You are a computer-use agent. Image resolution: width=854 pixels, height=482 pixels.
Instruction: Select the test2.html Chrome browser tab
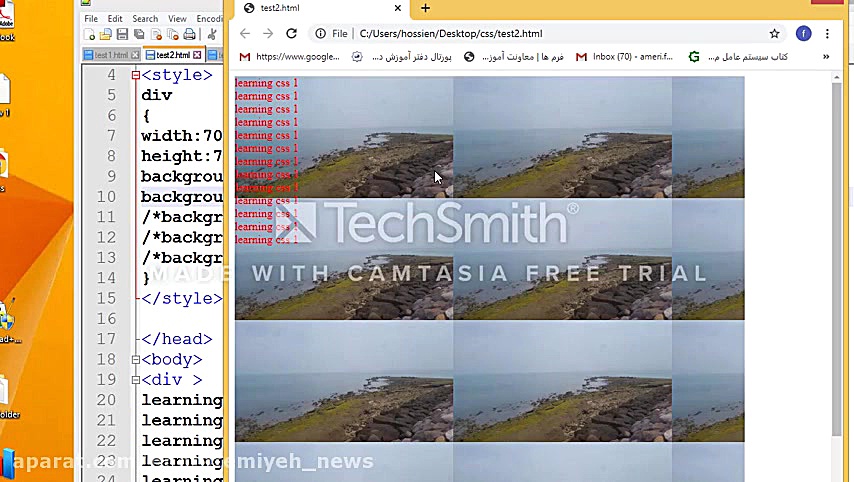click(x=321, y=8)
